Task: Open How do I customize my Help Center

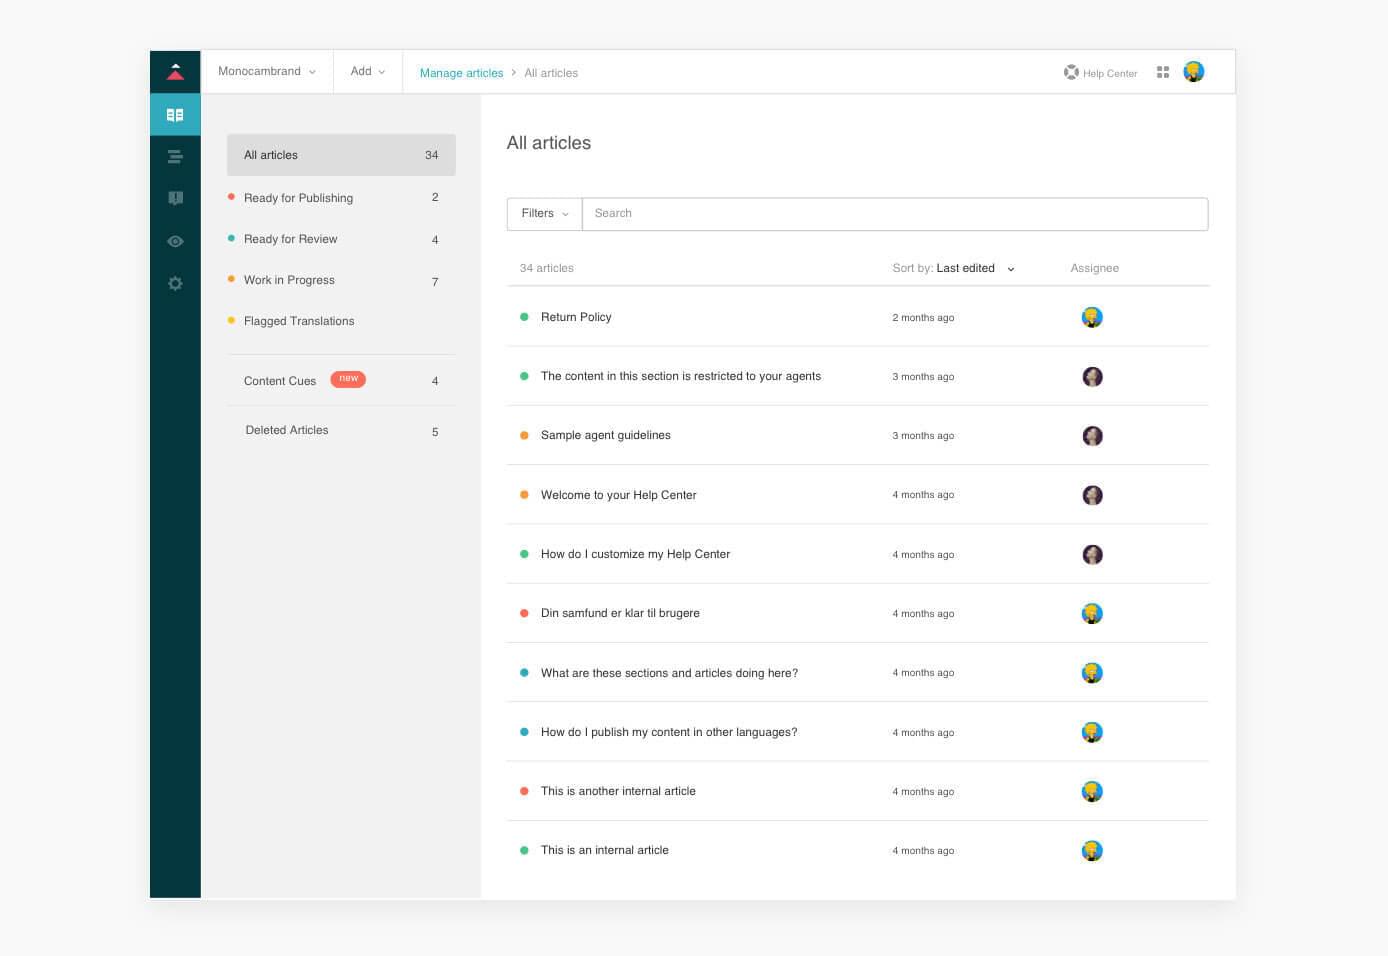Action: 636,554
